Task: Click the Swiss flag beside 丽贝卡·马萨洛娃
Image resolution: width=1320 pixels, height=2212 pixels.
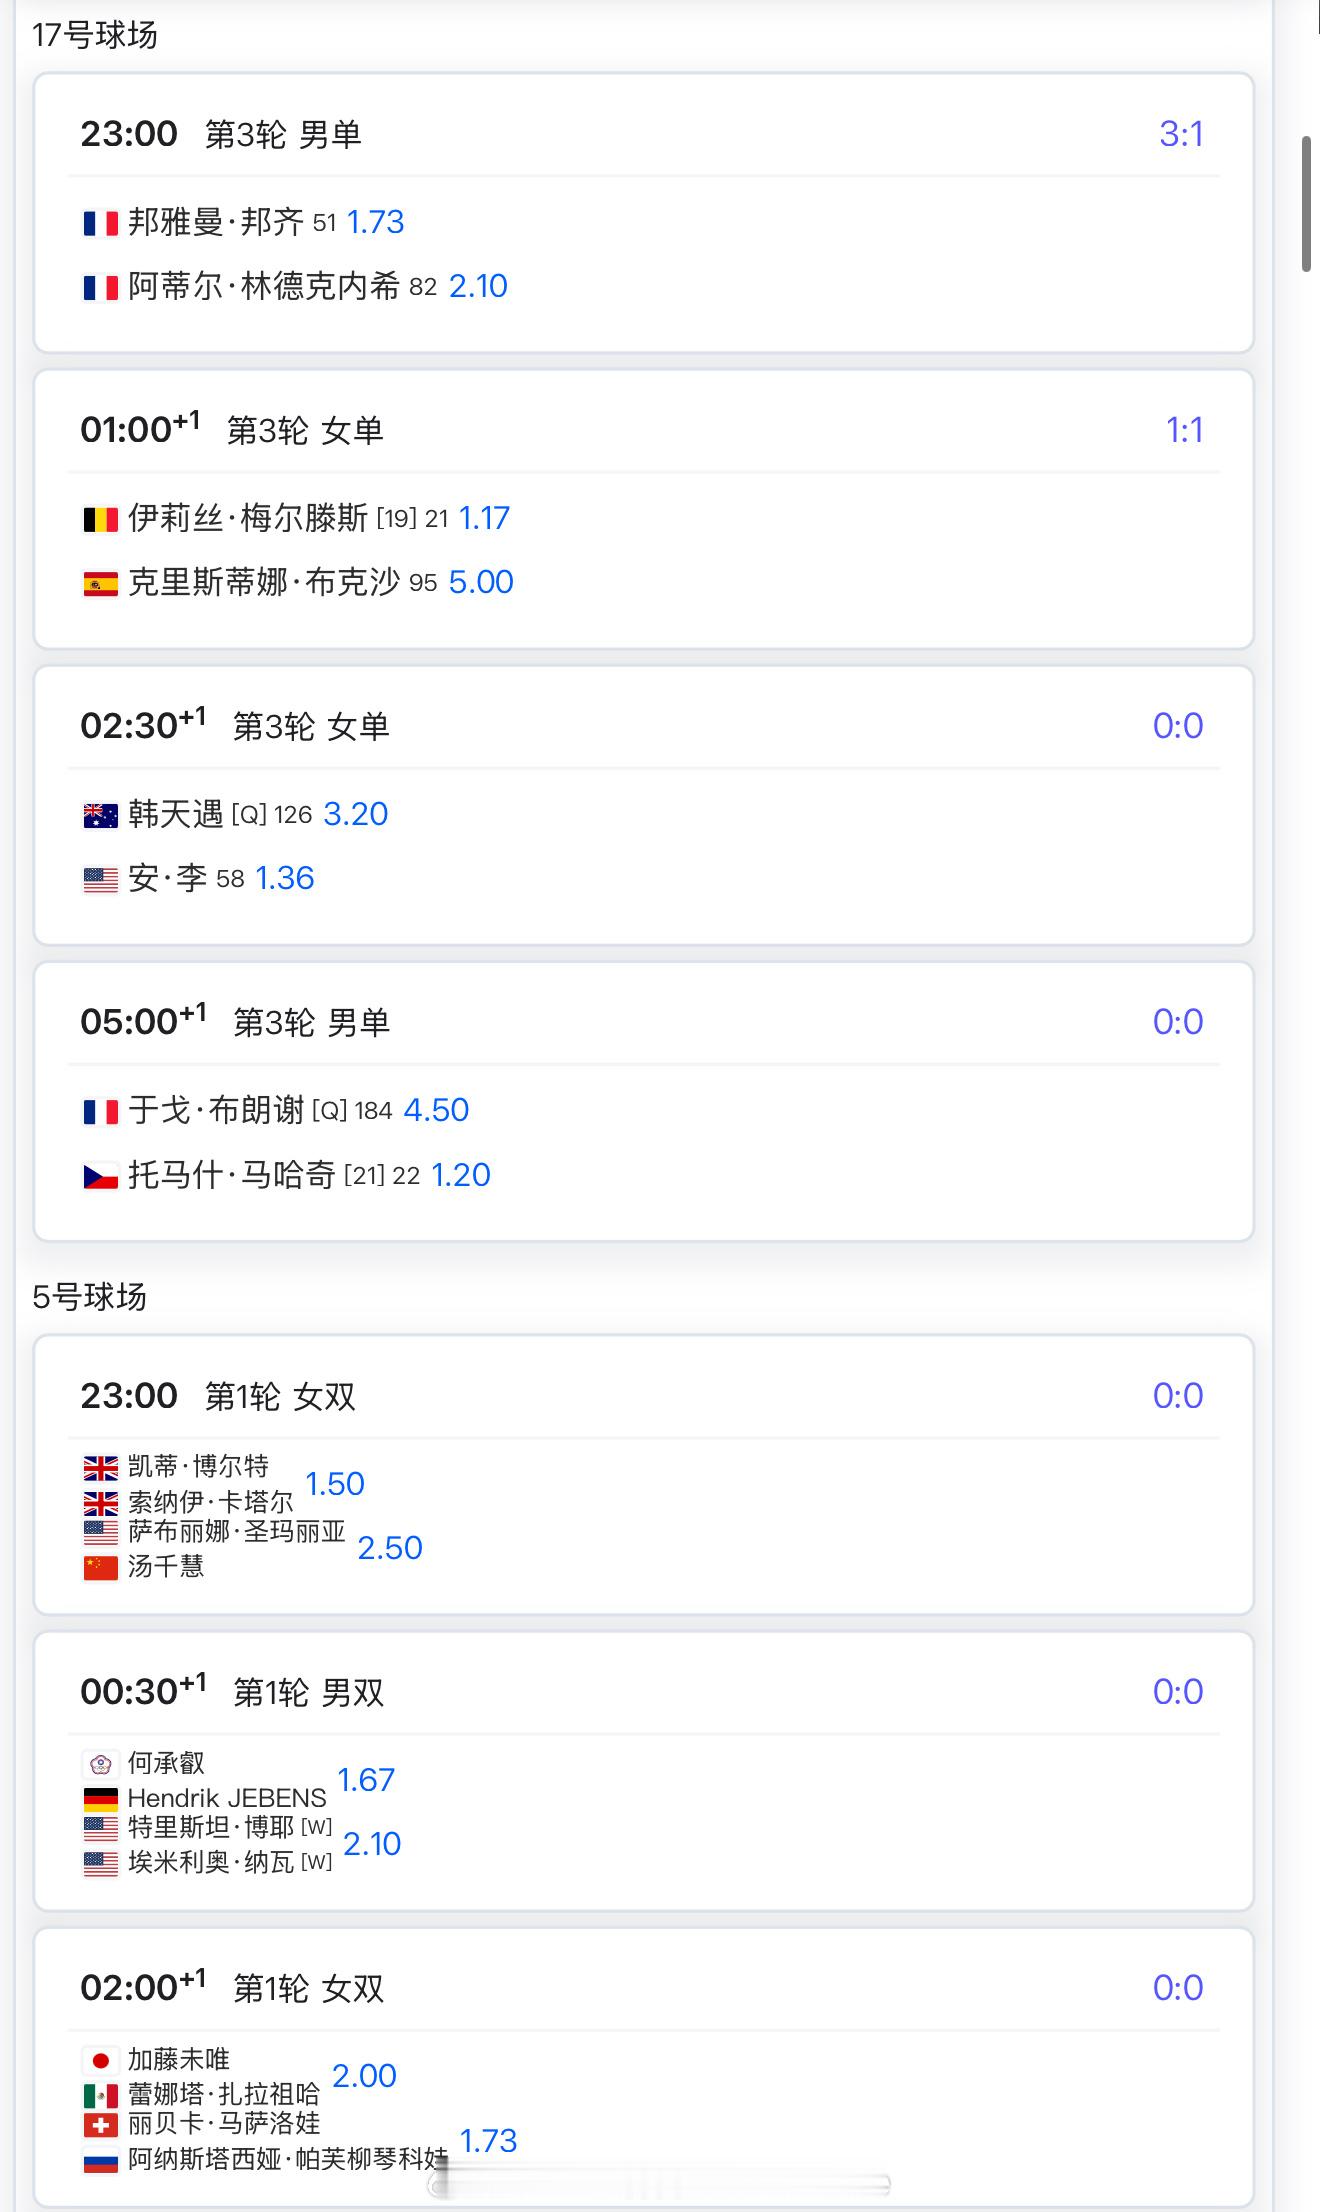Action: pyautogui.click(x=100, y=2125)
